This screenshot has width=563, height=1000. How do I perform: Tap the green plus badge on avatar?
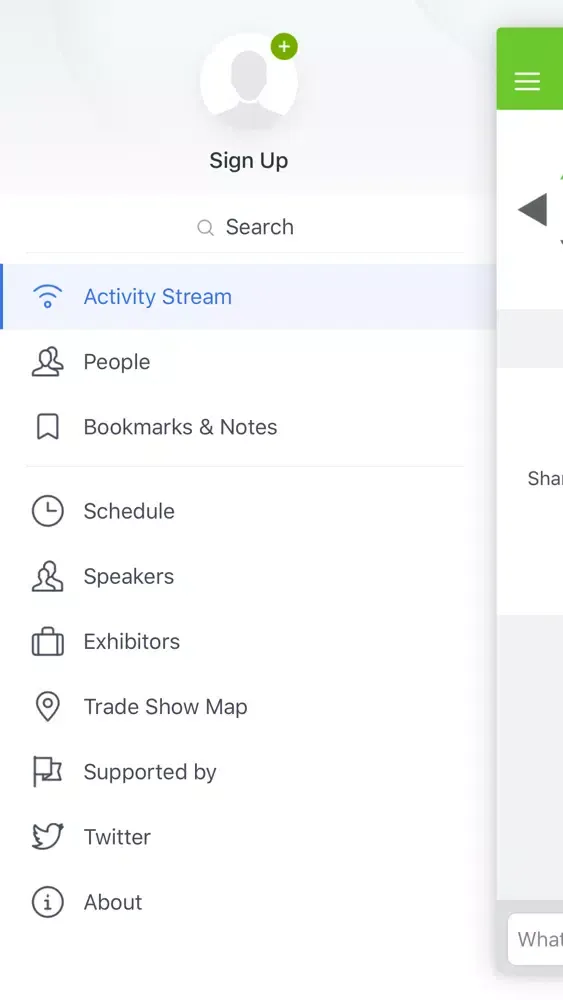pyautogui.click(x=284, y=47)
